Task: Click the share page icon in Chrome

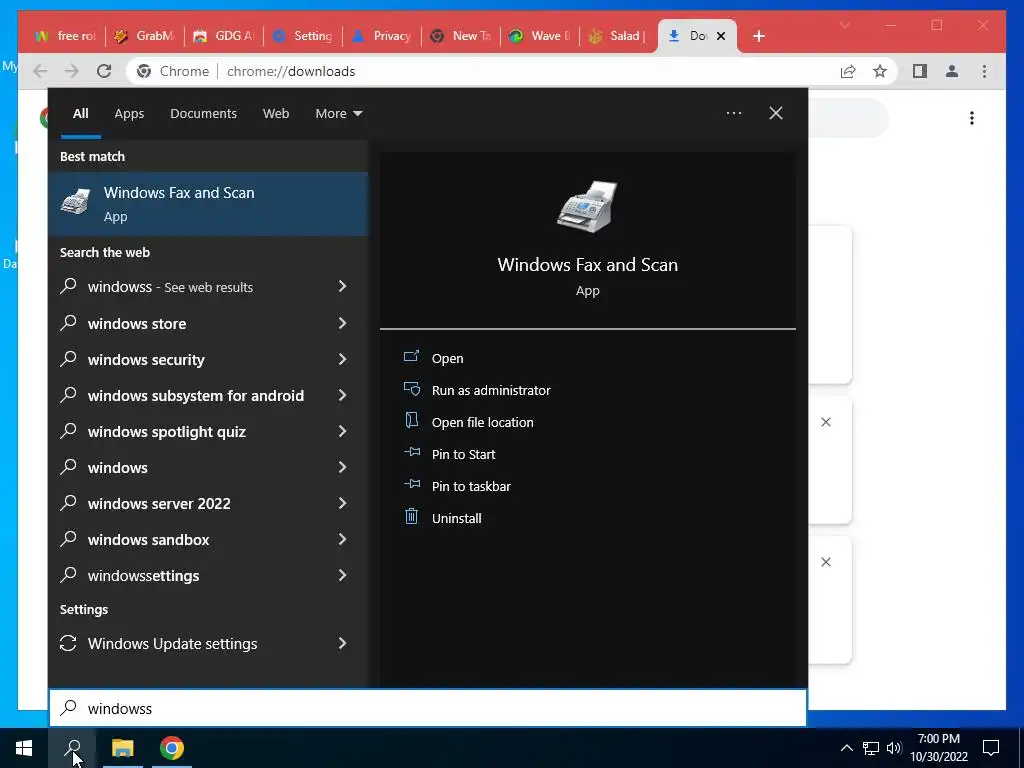Action: click(848, 71)
